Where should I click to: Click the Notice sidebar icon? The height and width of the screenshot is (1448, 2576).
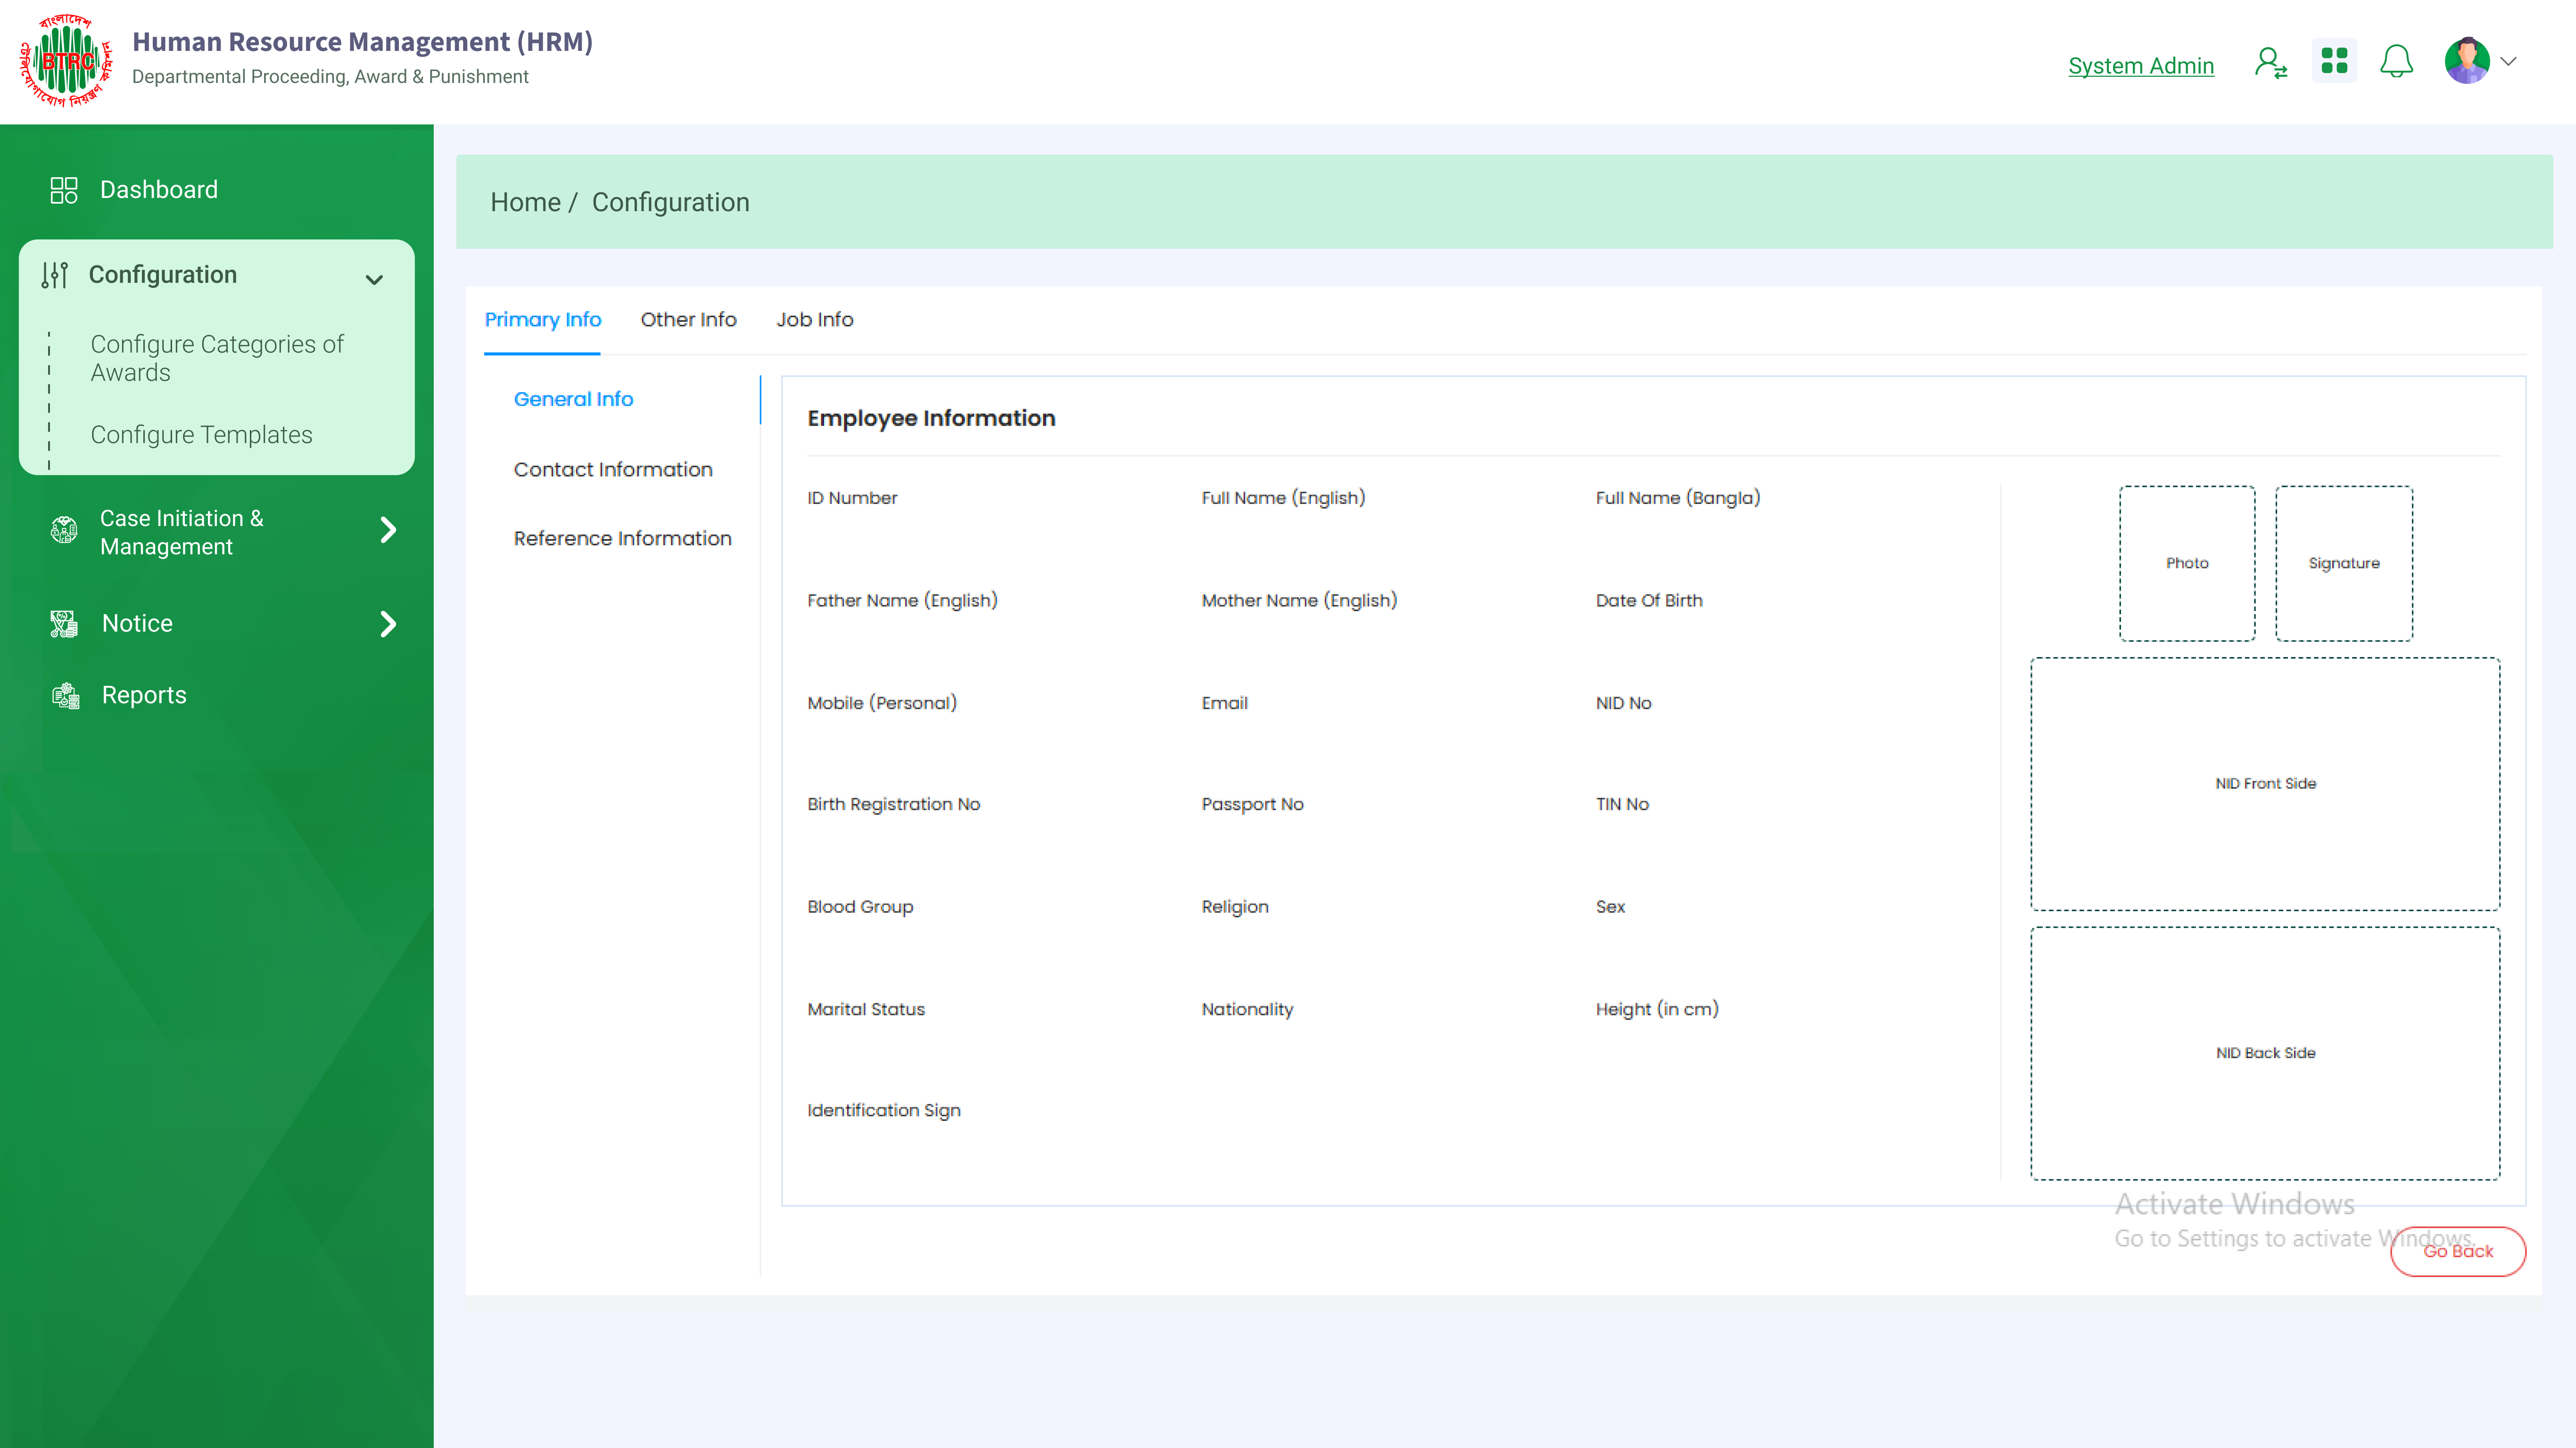[x=64, y=623]
